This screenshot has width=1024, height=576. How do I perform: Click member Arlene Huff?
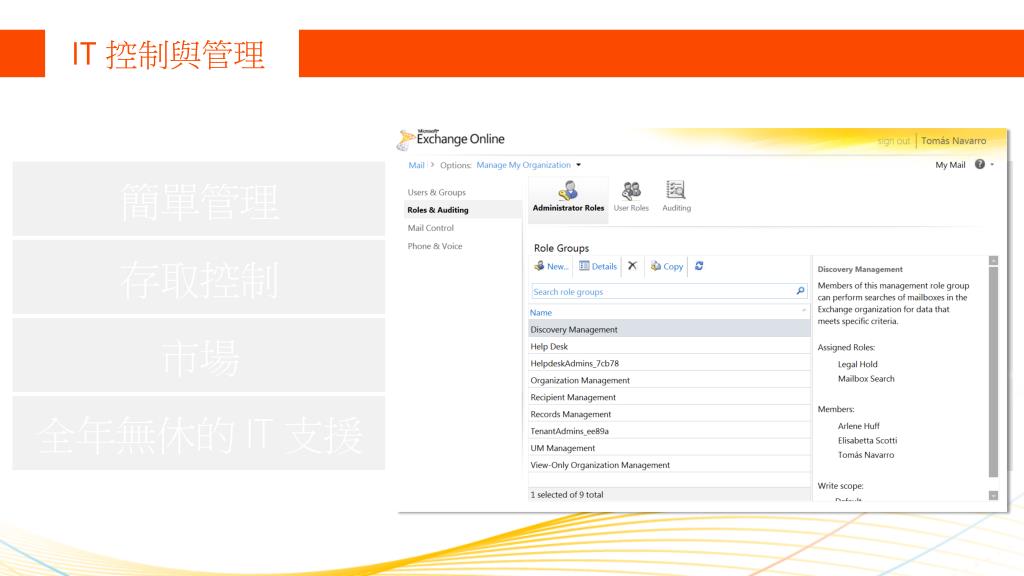(x=858, y=426)
